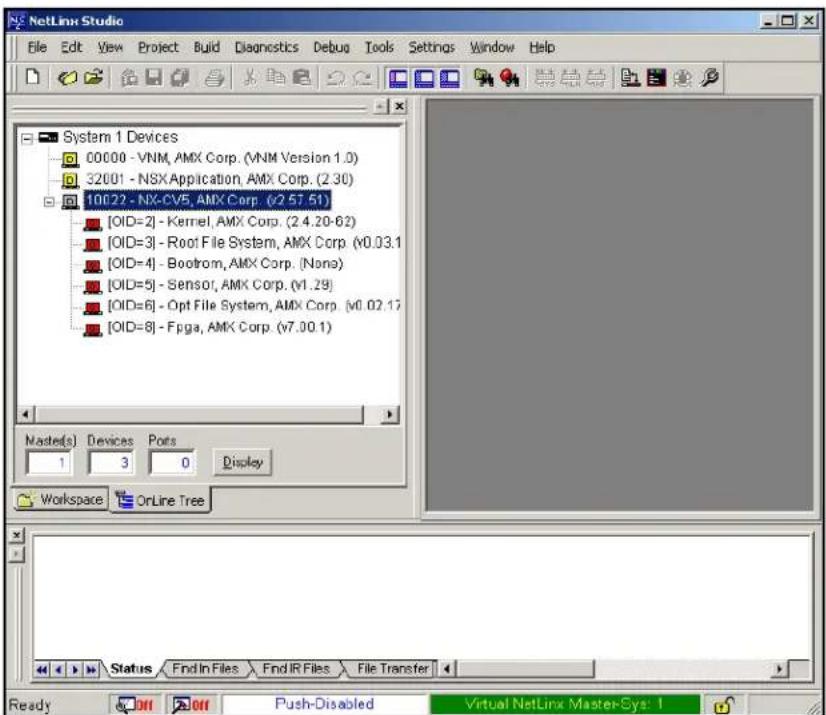826x715 pixels.
Task: Click the file transfer toolbar icon
Action: [630, 78]
